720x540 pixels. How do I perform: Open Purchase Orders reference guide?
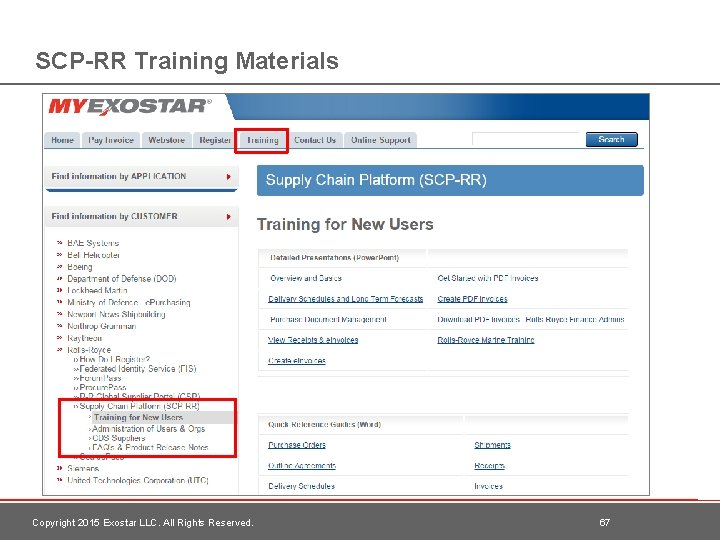pyautogui.click(x=297, y=445)
